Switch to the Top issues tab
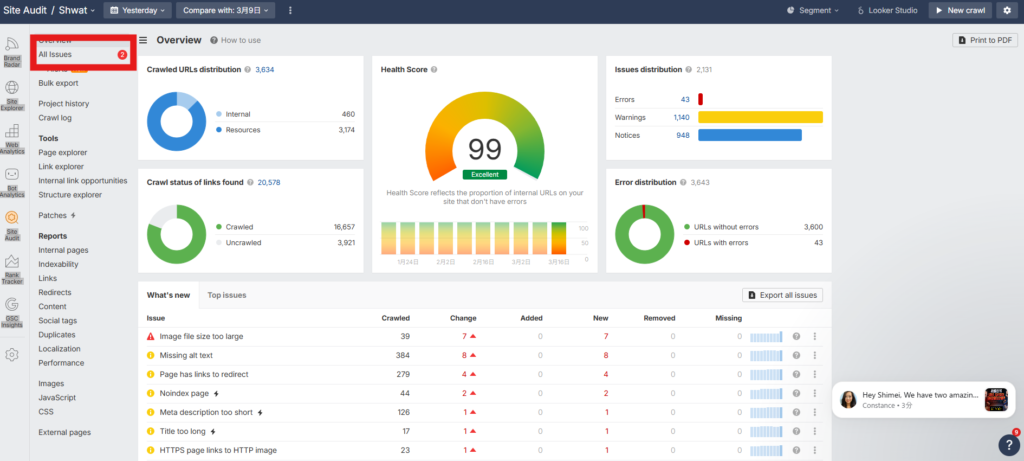Viewport: 1024px width, 461px height. 227,295
